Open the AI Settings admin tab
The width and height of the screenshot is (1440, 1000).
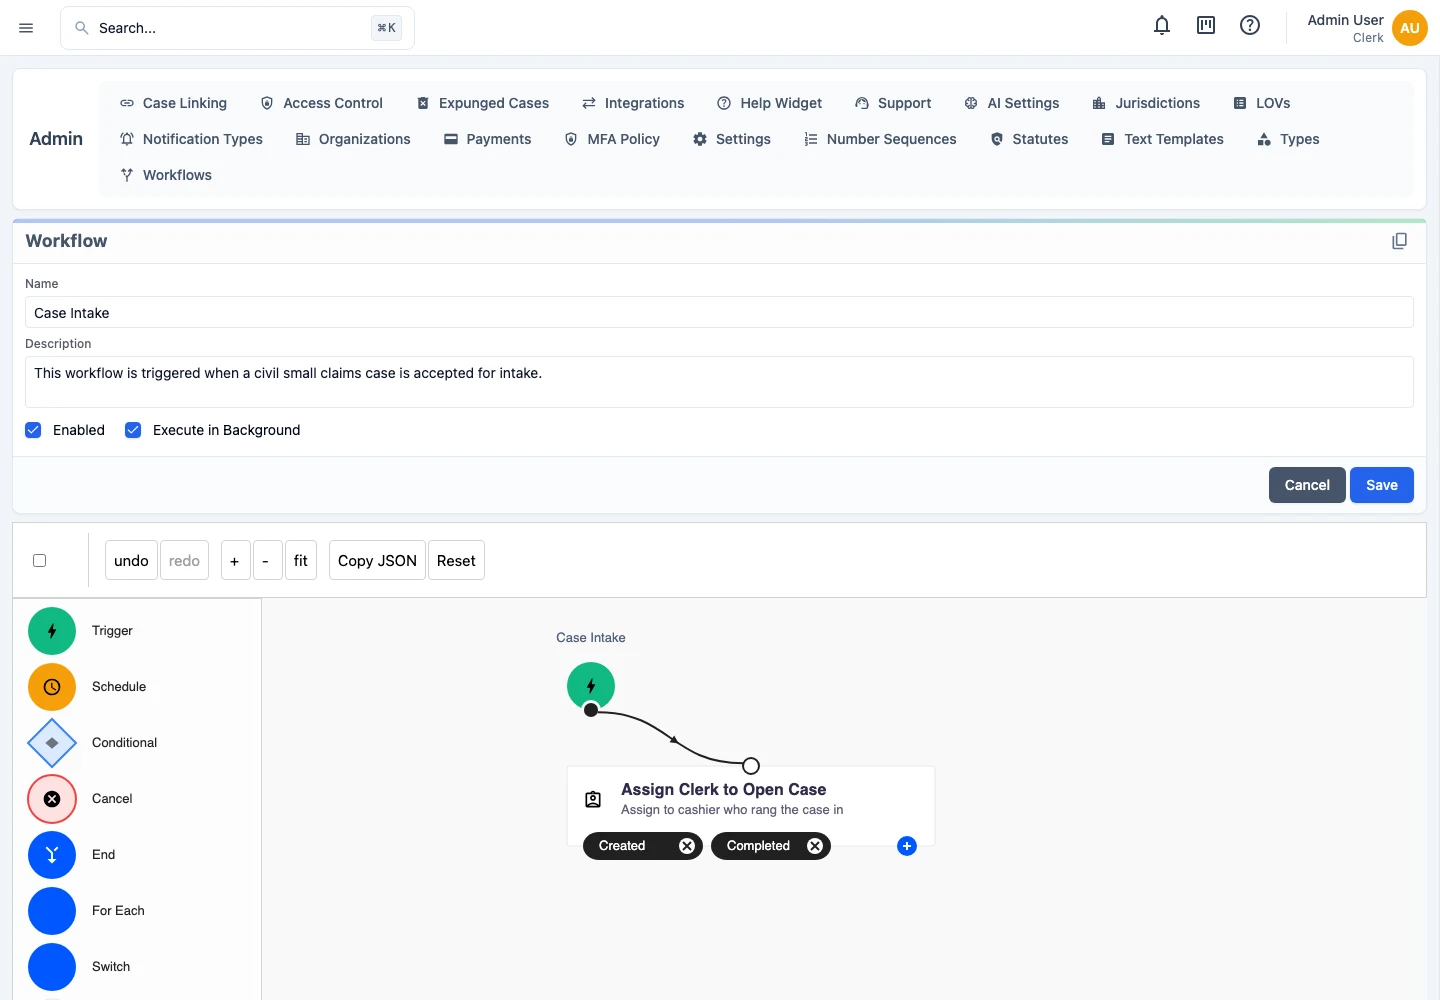pyautogui.click(x=1011, y=103)
